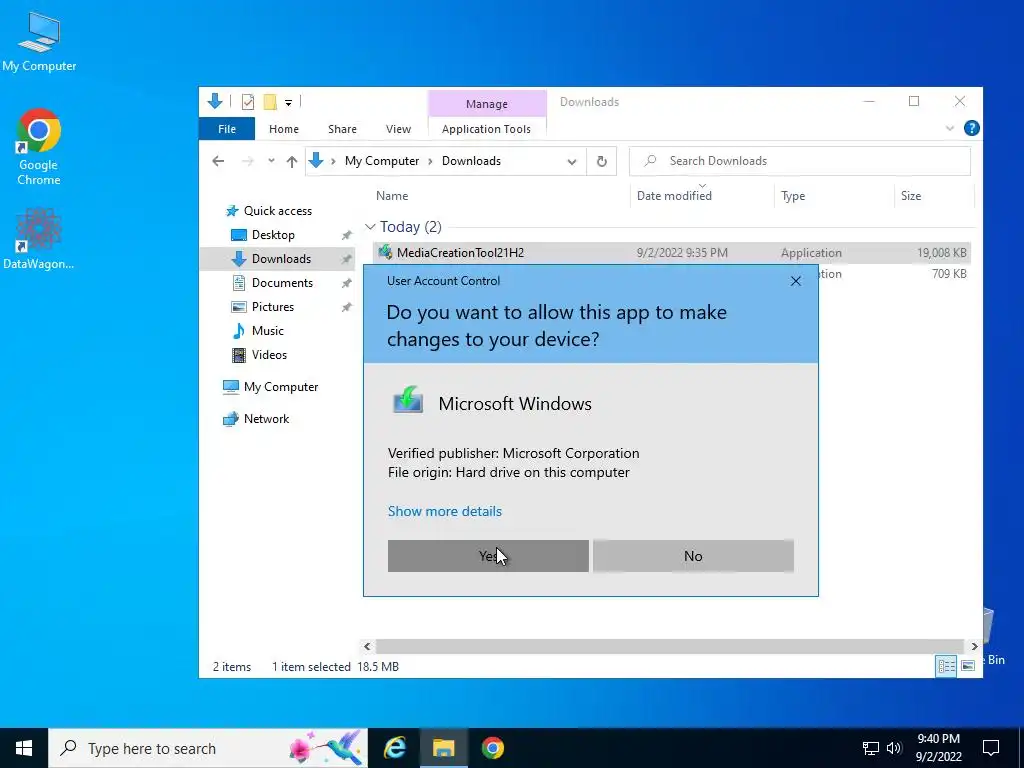Open the Windows Start menu
The width and height of the screenshot is (1024, 768).
tap(24, 748)
